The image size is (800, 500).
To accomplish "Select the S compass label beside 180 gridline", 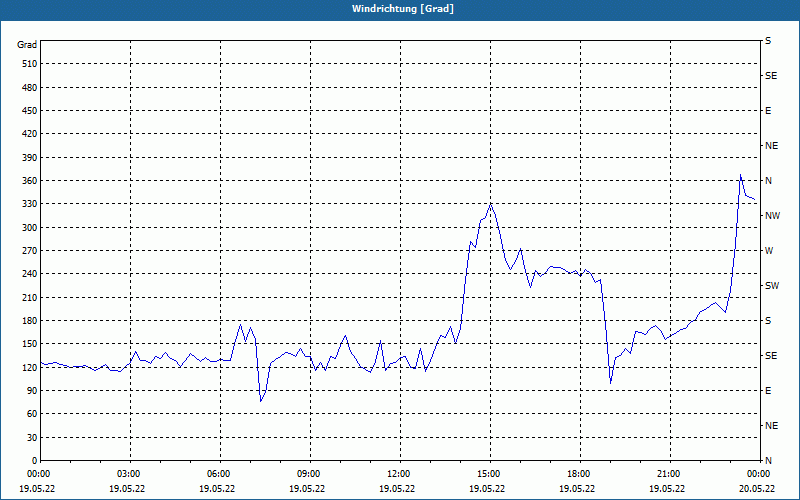I will (768, 320).
